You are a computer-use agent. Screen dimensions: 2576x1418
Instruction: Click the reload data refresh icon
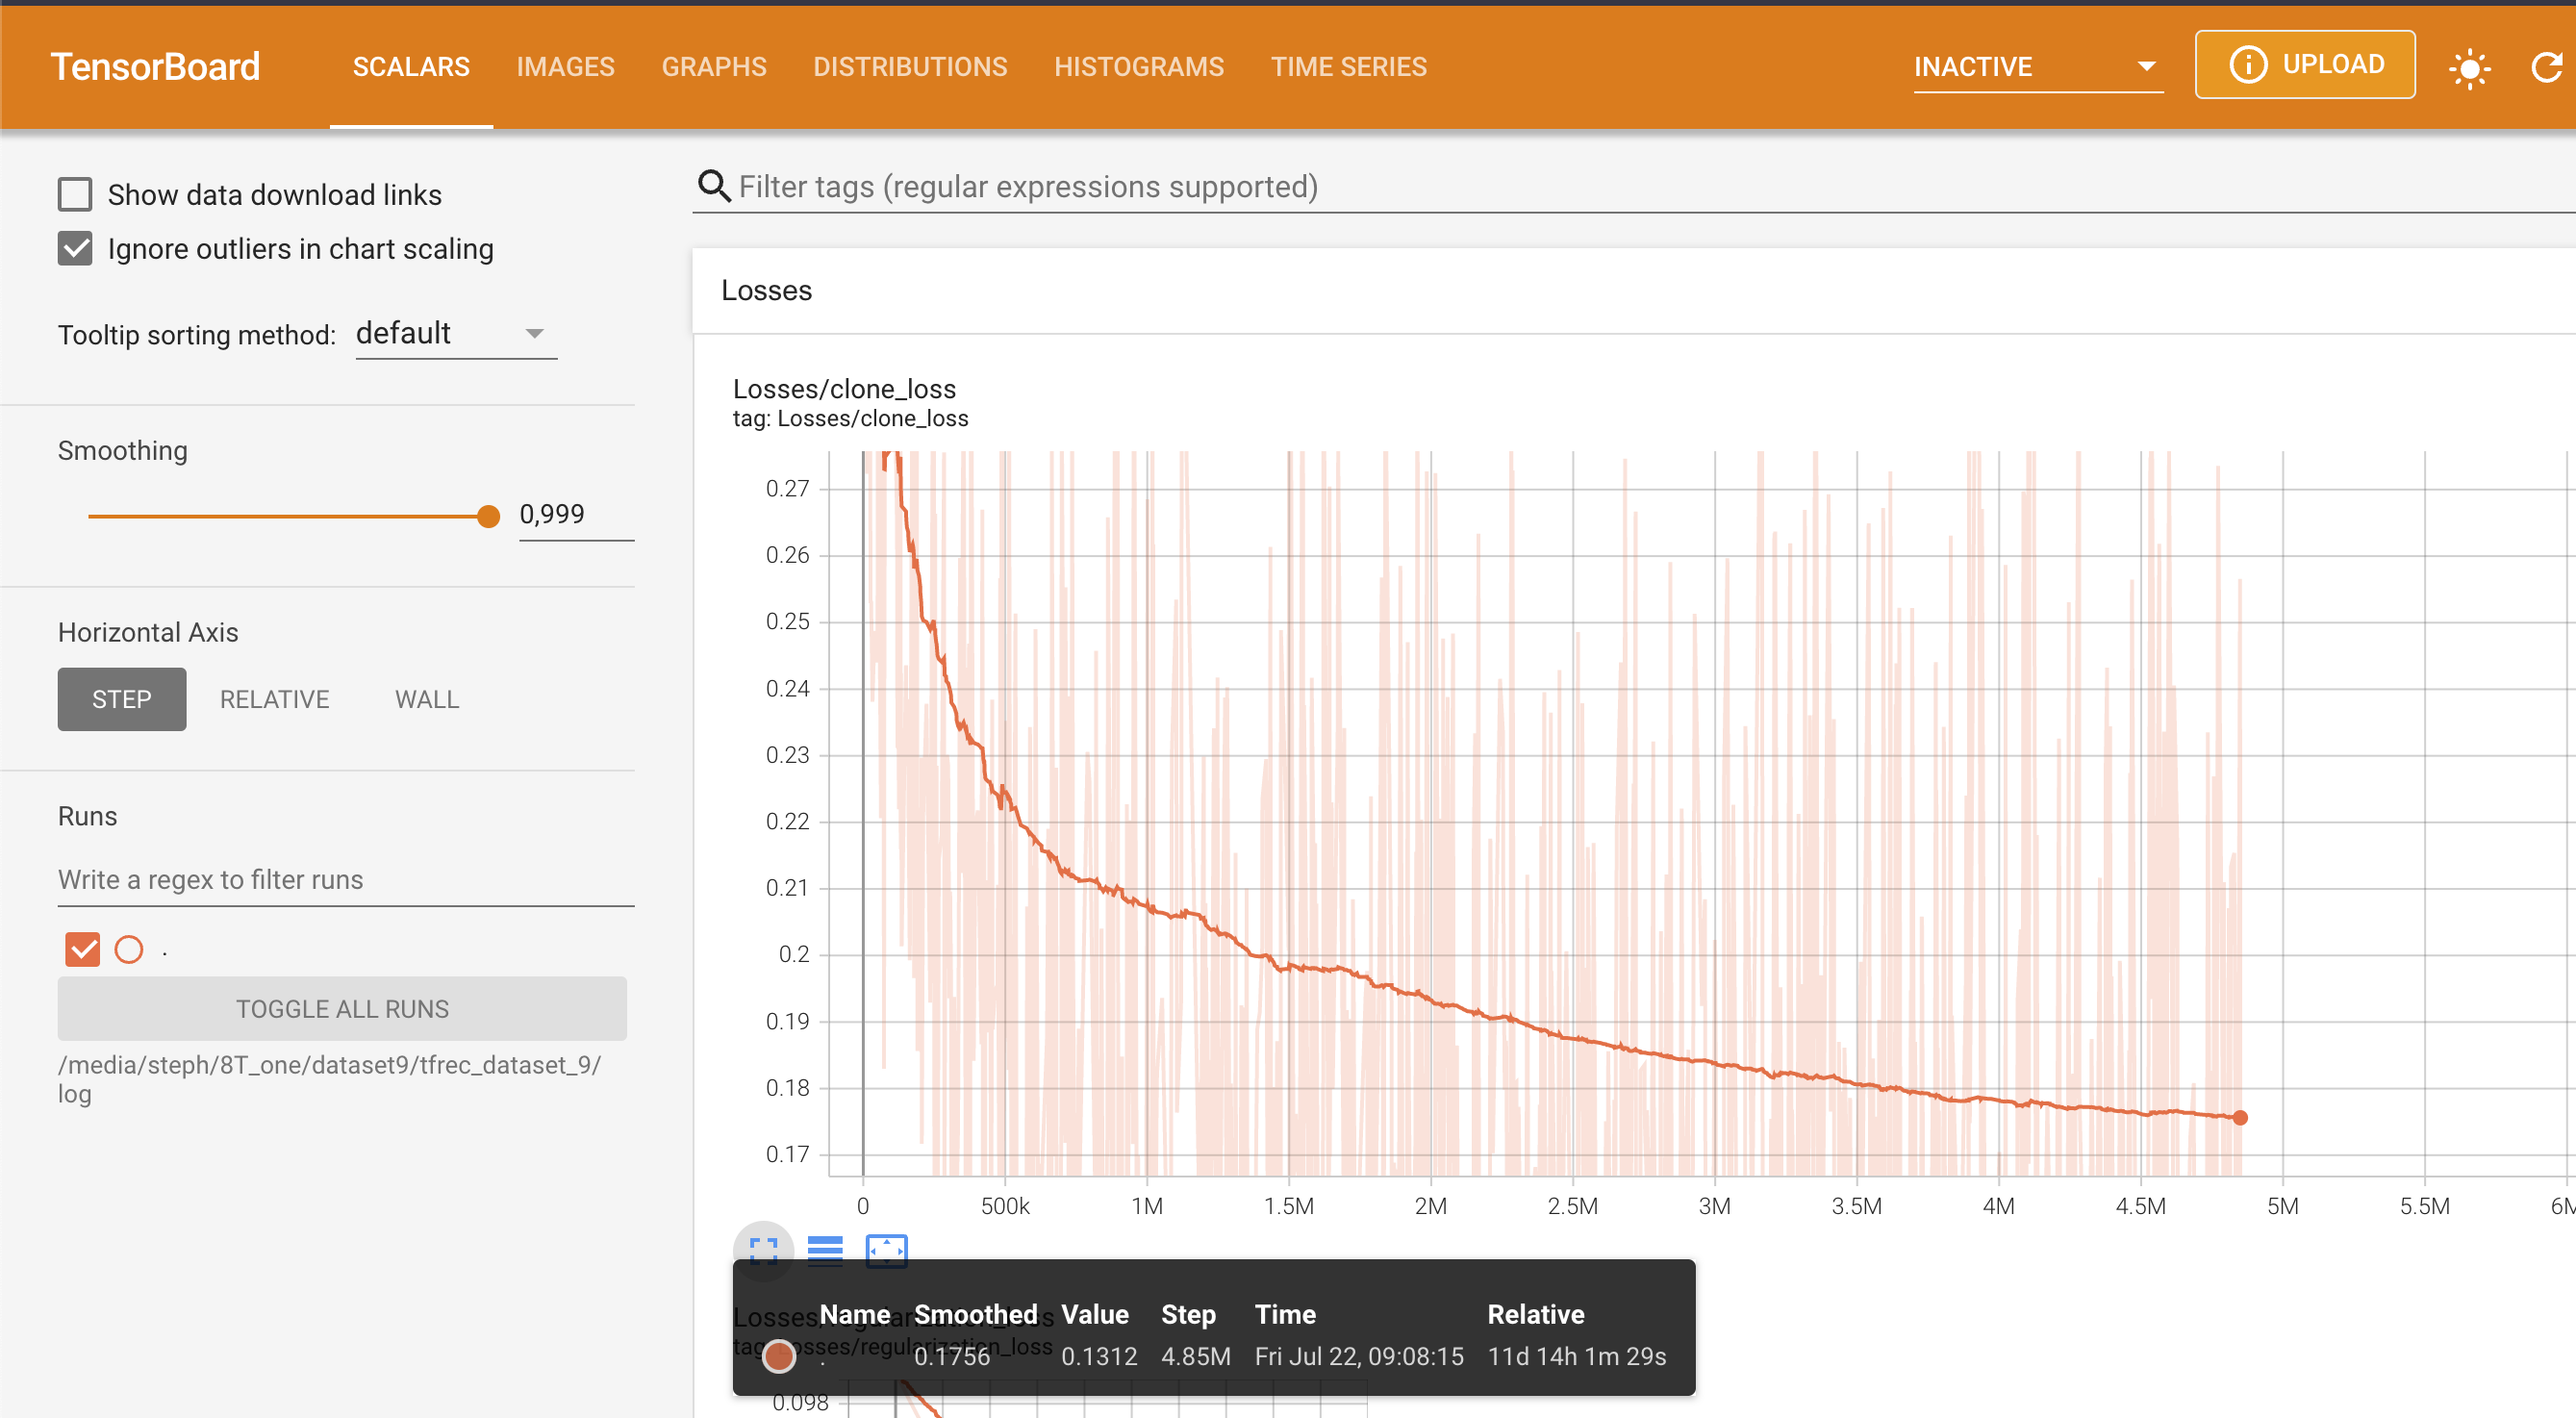pos(2546,68)
